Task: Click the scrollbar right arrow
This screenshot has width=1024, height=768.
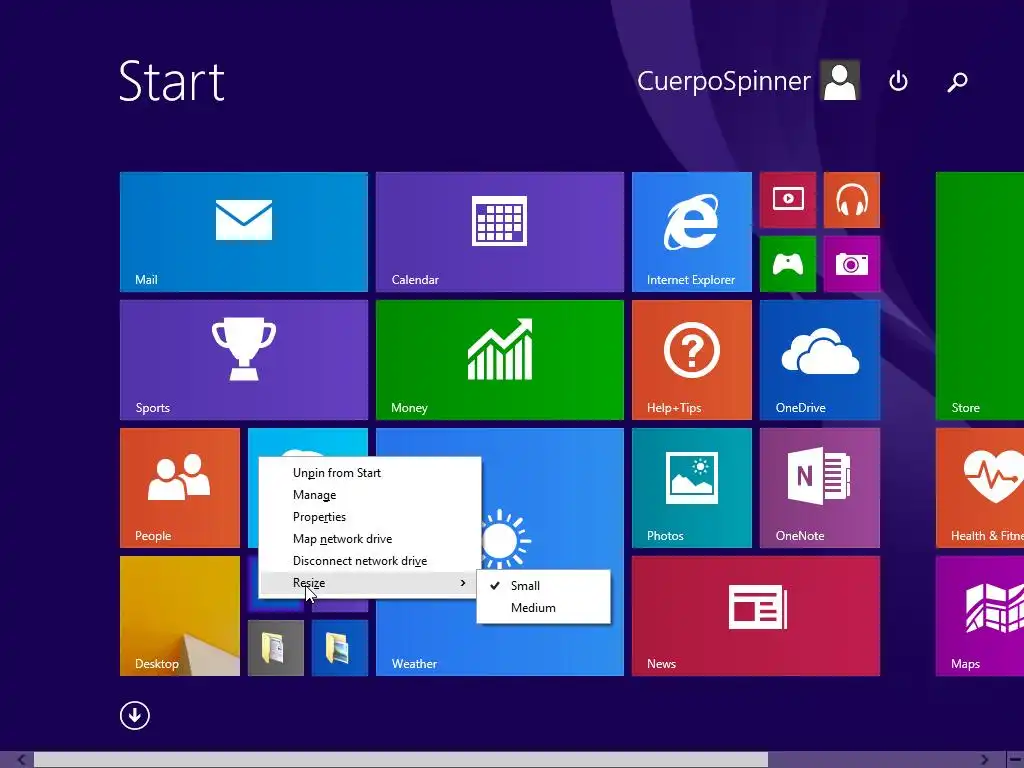Action: (984, 760)
